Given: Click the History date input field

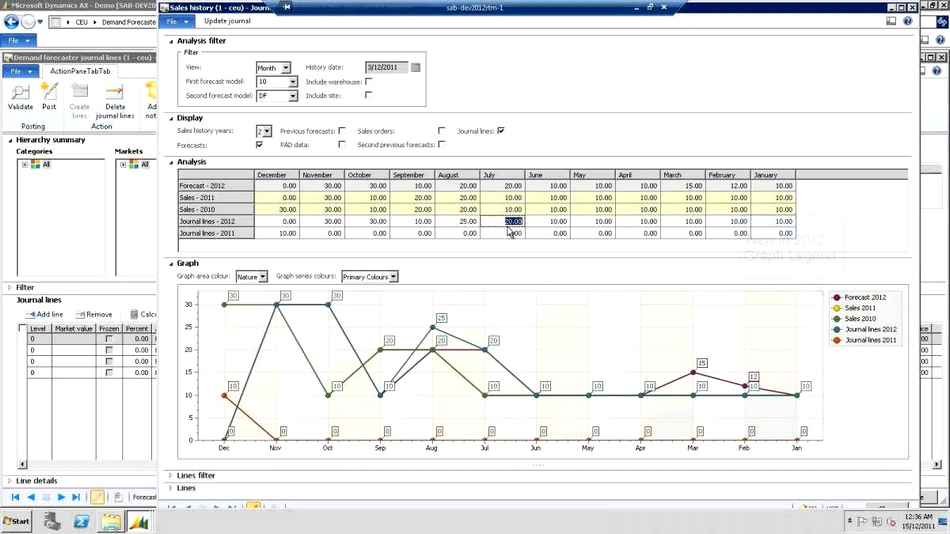Looking at the screenshot, I should click(387, 67).
